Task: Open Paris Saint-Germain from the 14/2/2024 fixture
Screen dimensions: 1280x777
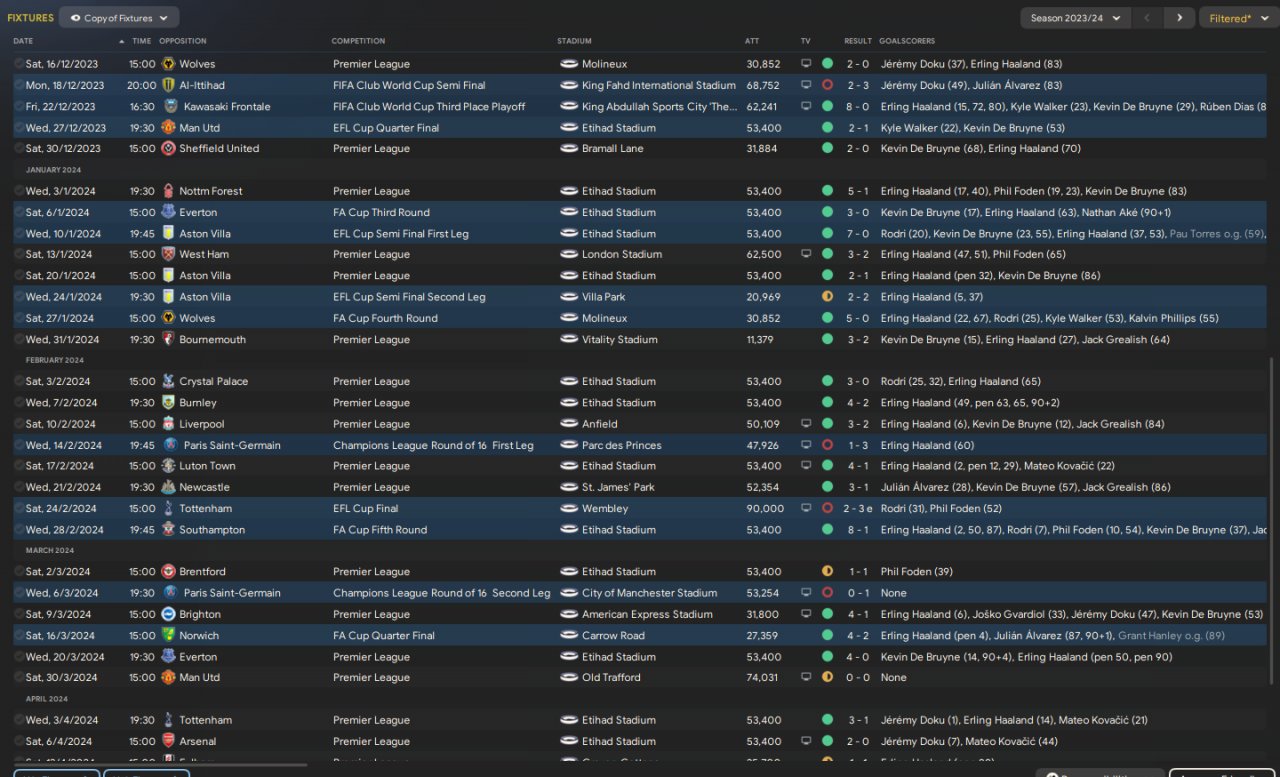Action: 232,445
